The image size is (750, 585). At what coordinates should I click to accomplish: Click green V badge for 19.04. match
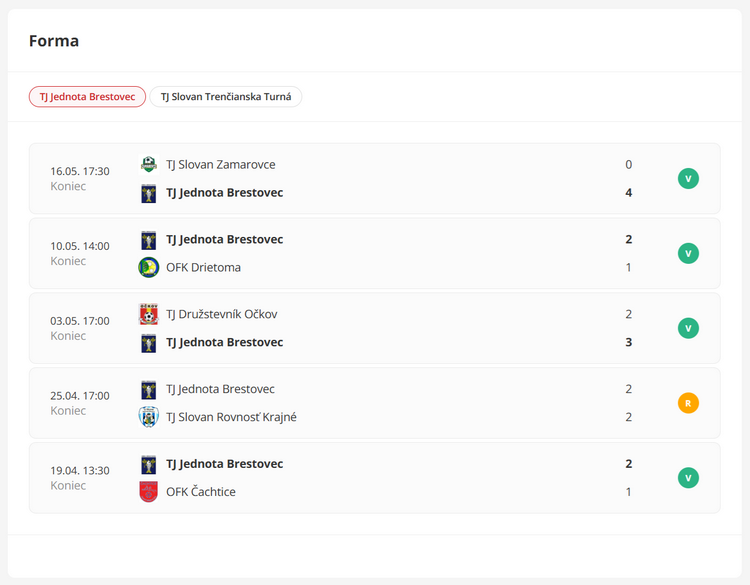(688, 478)
